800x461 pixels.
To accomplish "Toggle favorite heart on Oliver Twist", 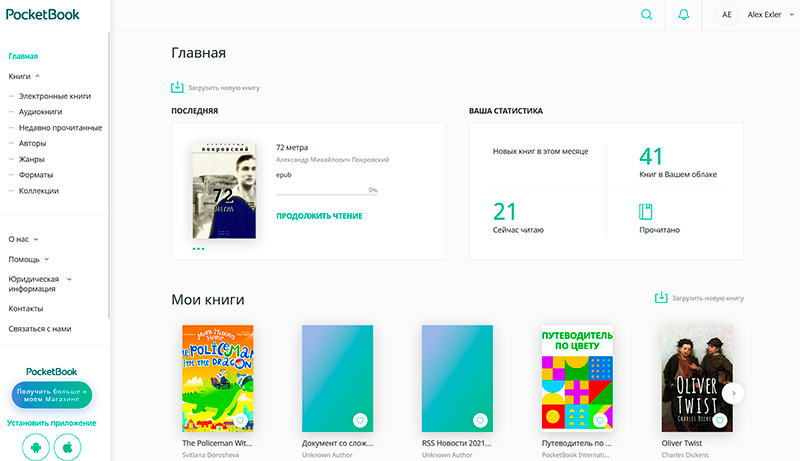I will (x=720, y=420).
